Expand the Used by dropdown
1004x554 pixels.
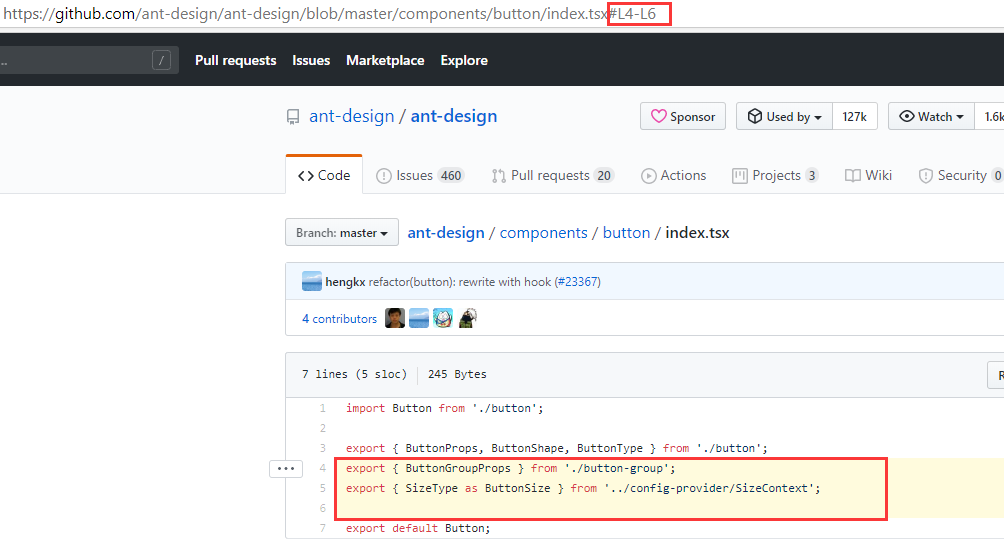click(784, 116)
